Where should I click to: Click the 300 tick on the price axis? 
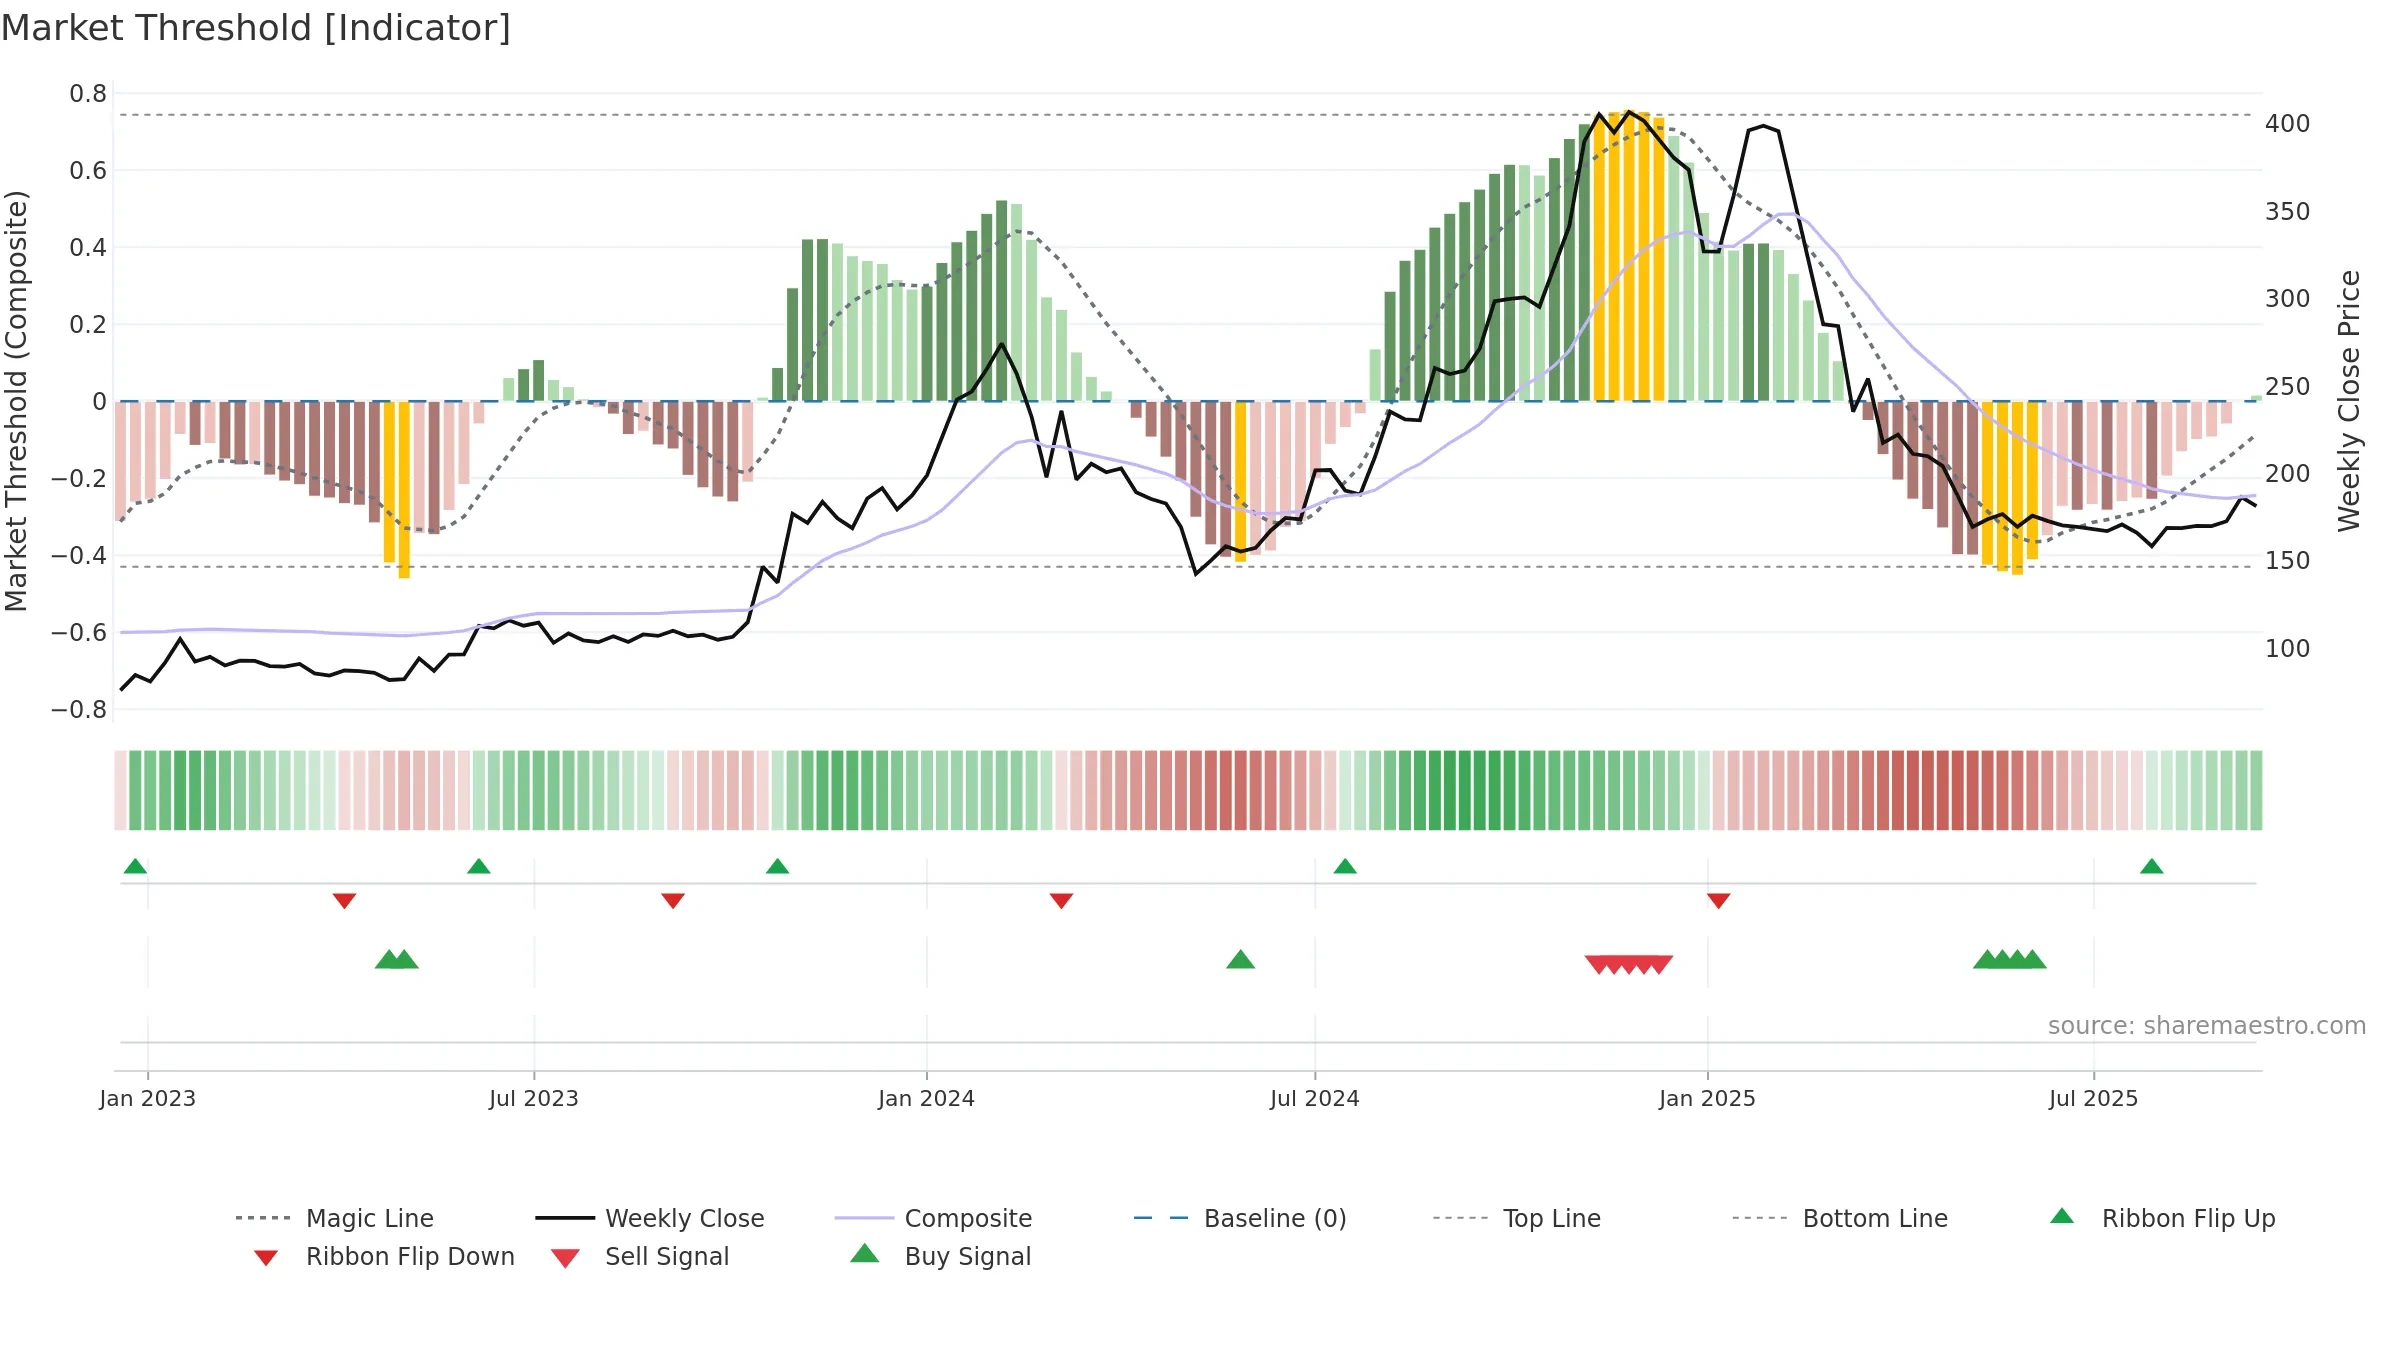[2288, 298]
